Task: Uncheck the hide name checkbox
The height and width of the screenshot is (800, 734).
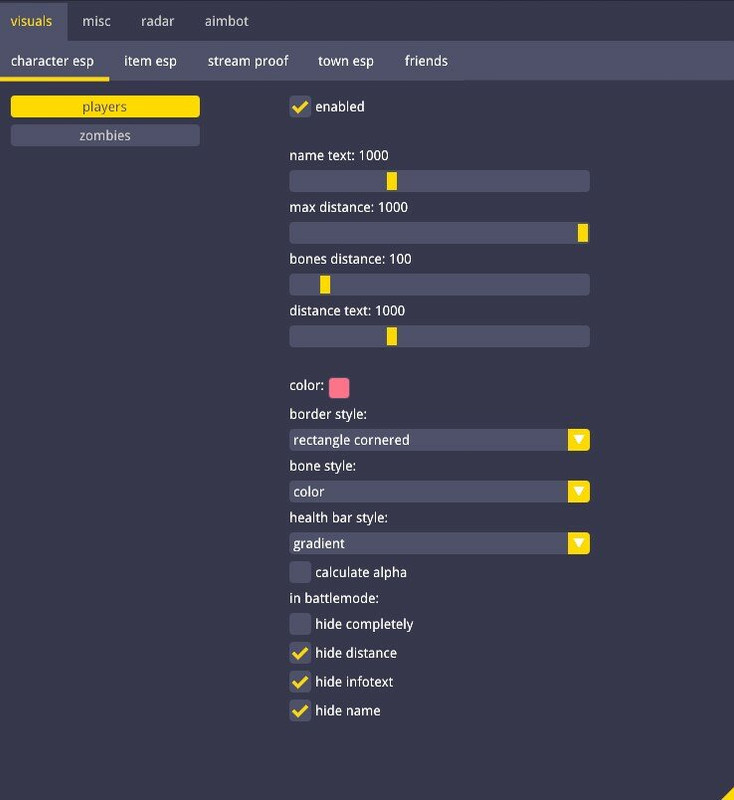Action: (x=300, y=711)
